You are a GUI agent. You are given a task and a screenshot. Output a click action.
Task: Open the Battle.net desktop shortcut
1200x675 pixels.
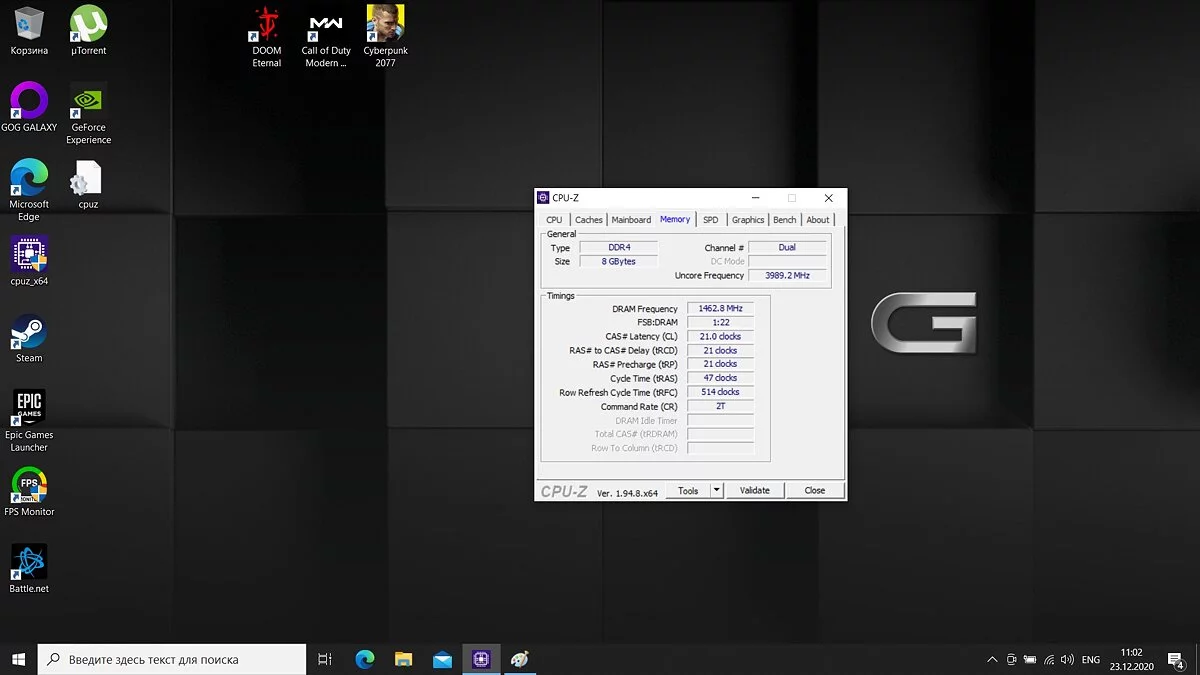(x=29, y=563)
